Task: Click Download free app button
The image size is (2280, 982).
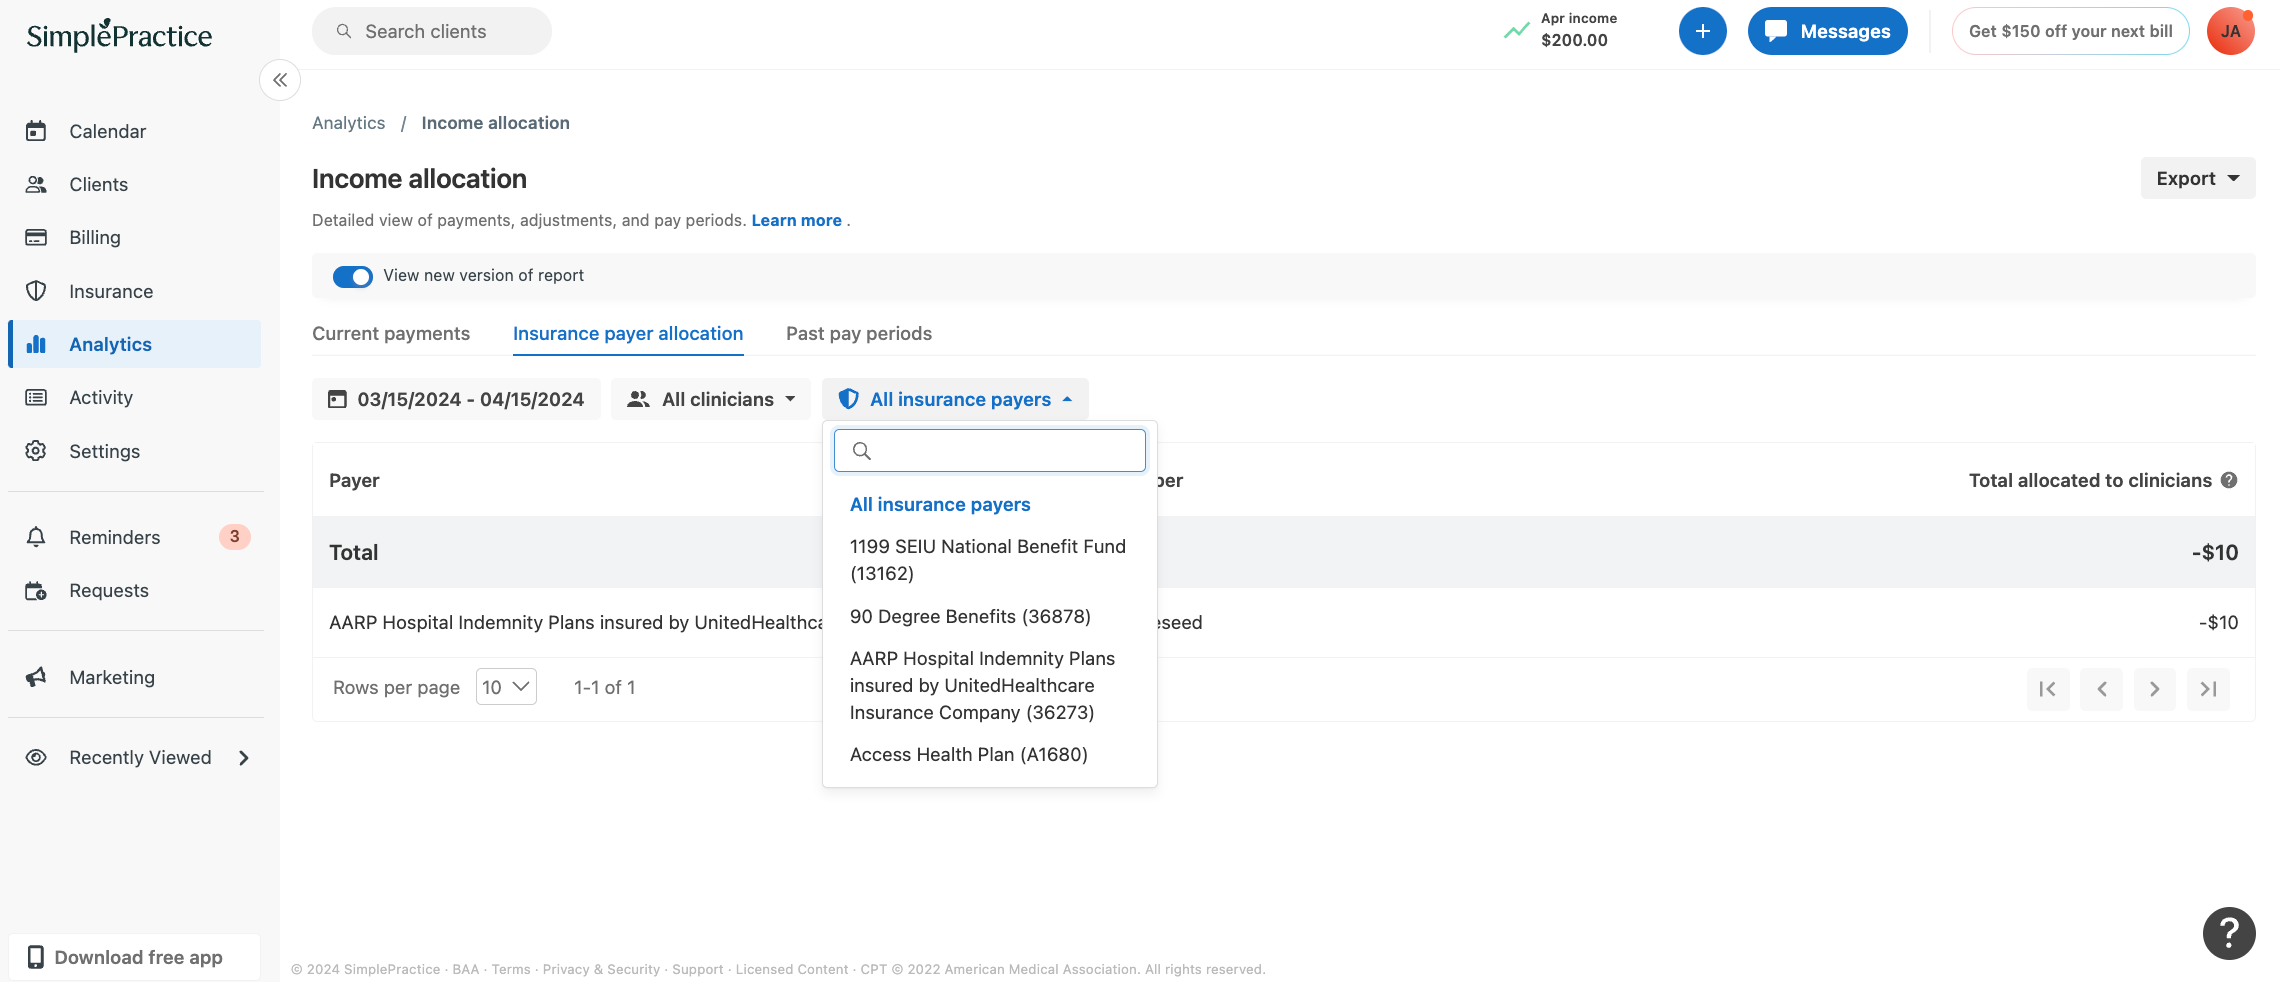Action: [134, 957]
